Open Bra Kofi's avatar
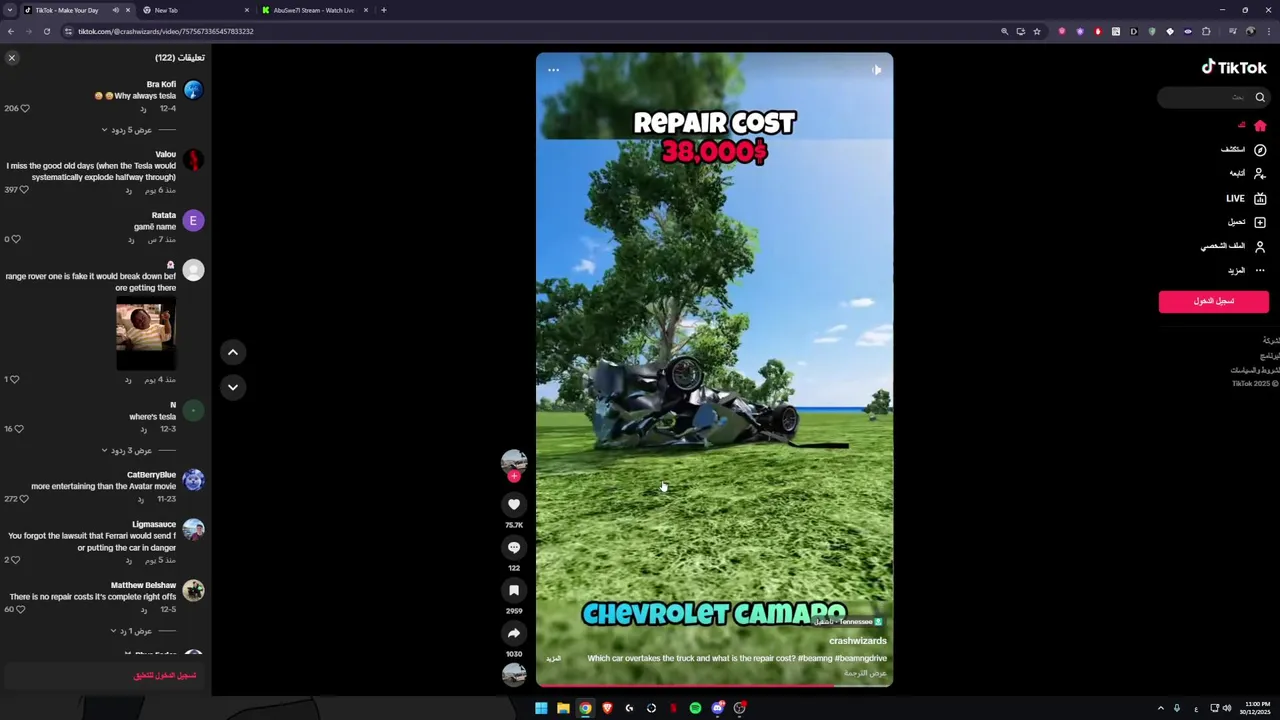Image resolution: width=1280 pixels, height=720 pixels. (x=193, y=90)
